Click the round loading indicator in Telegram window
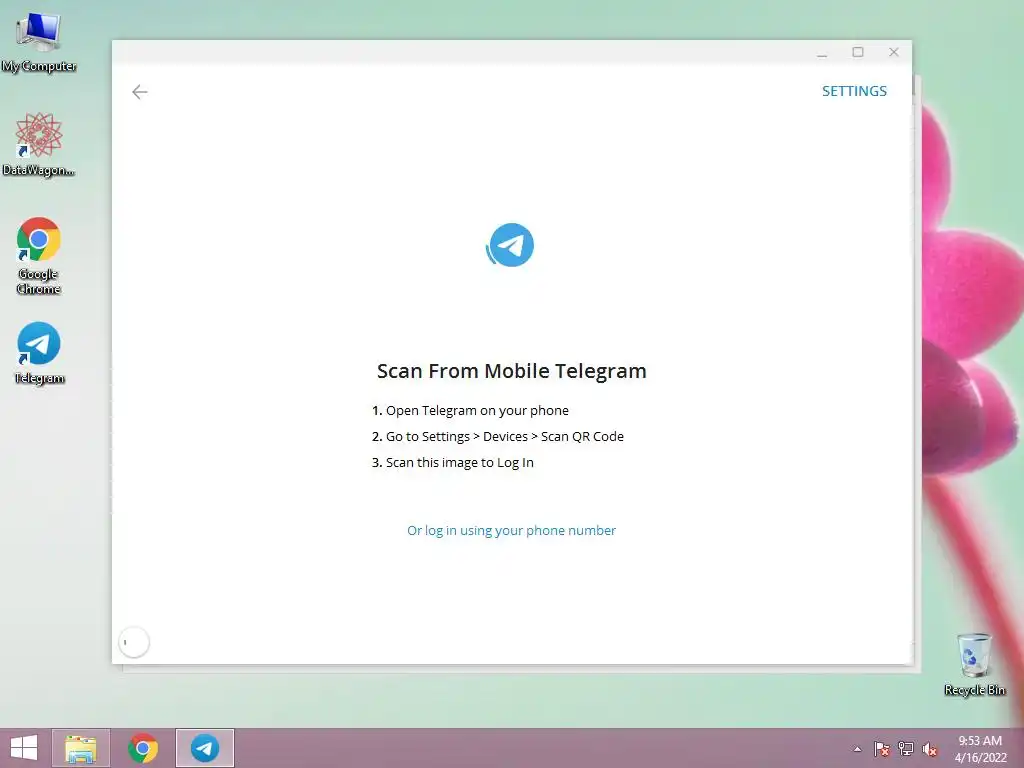 pyautogui.click(x=134, y=643)
